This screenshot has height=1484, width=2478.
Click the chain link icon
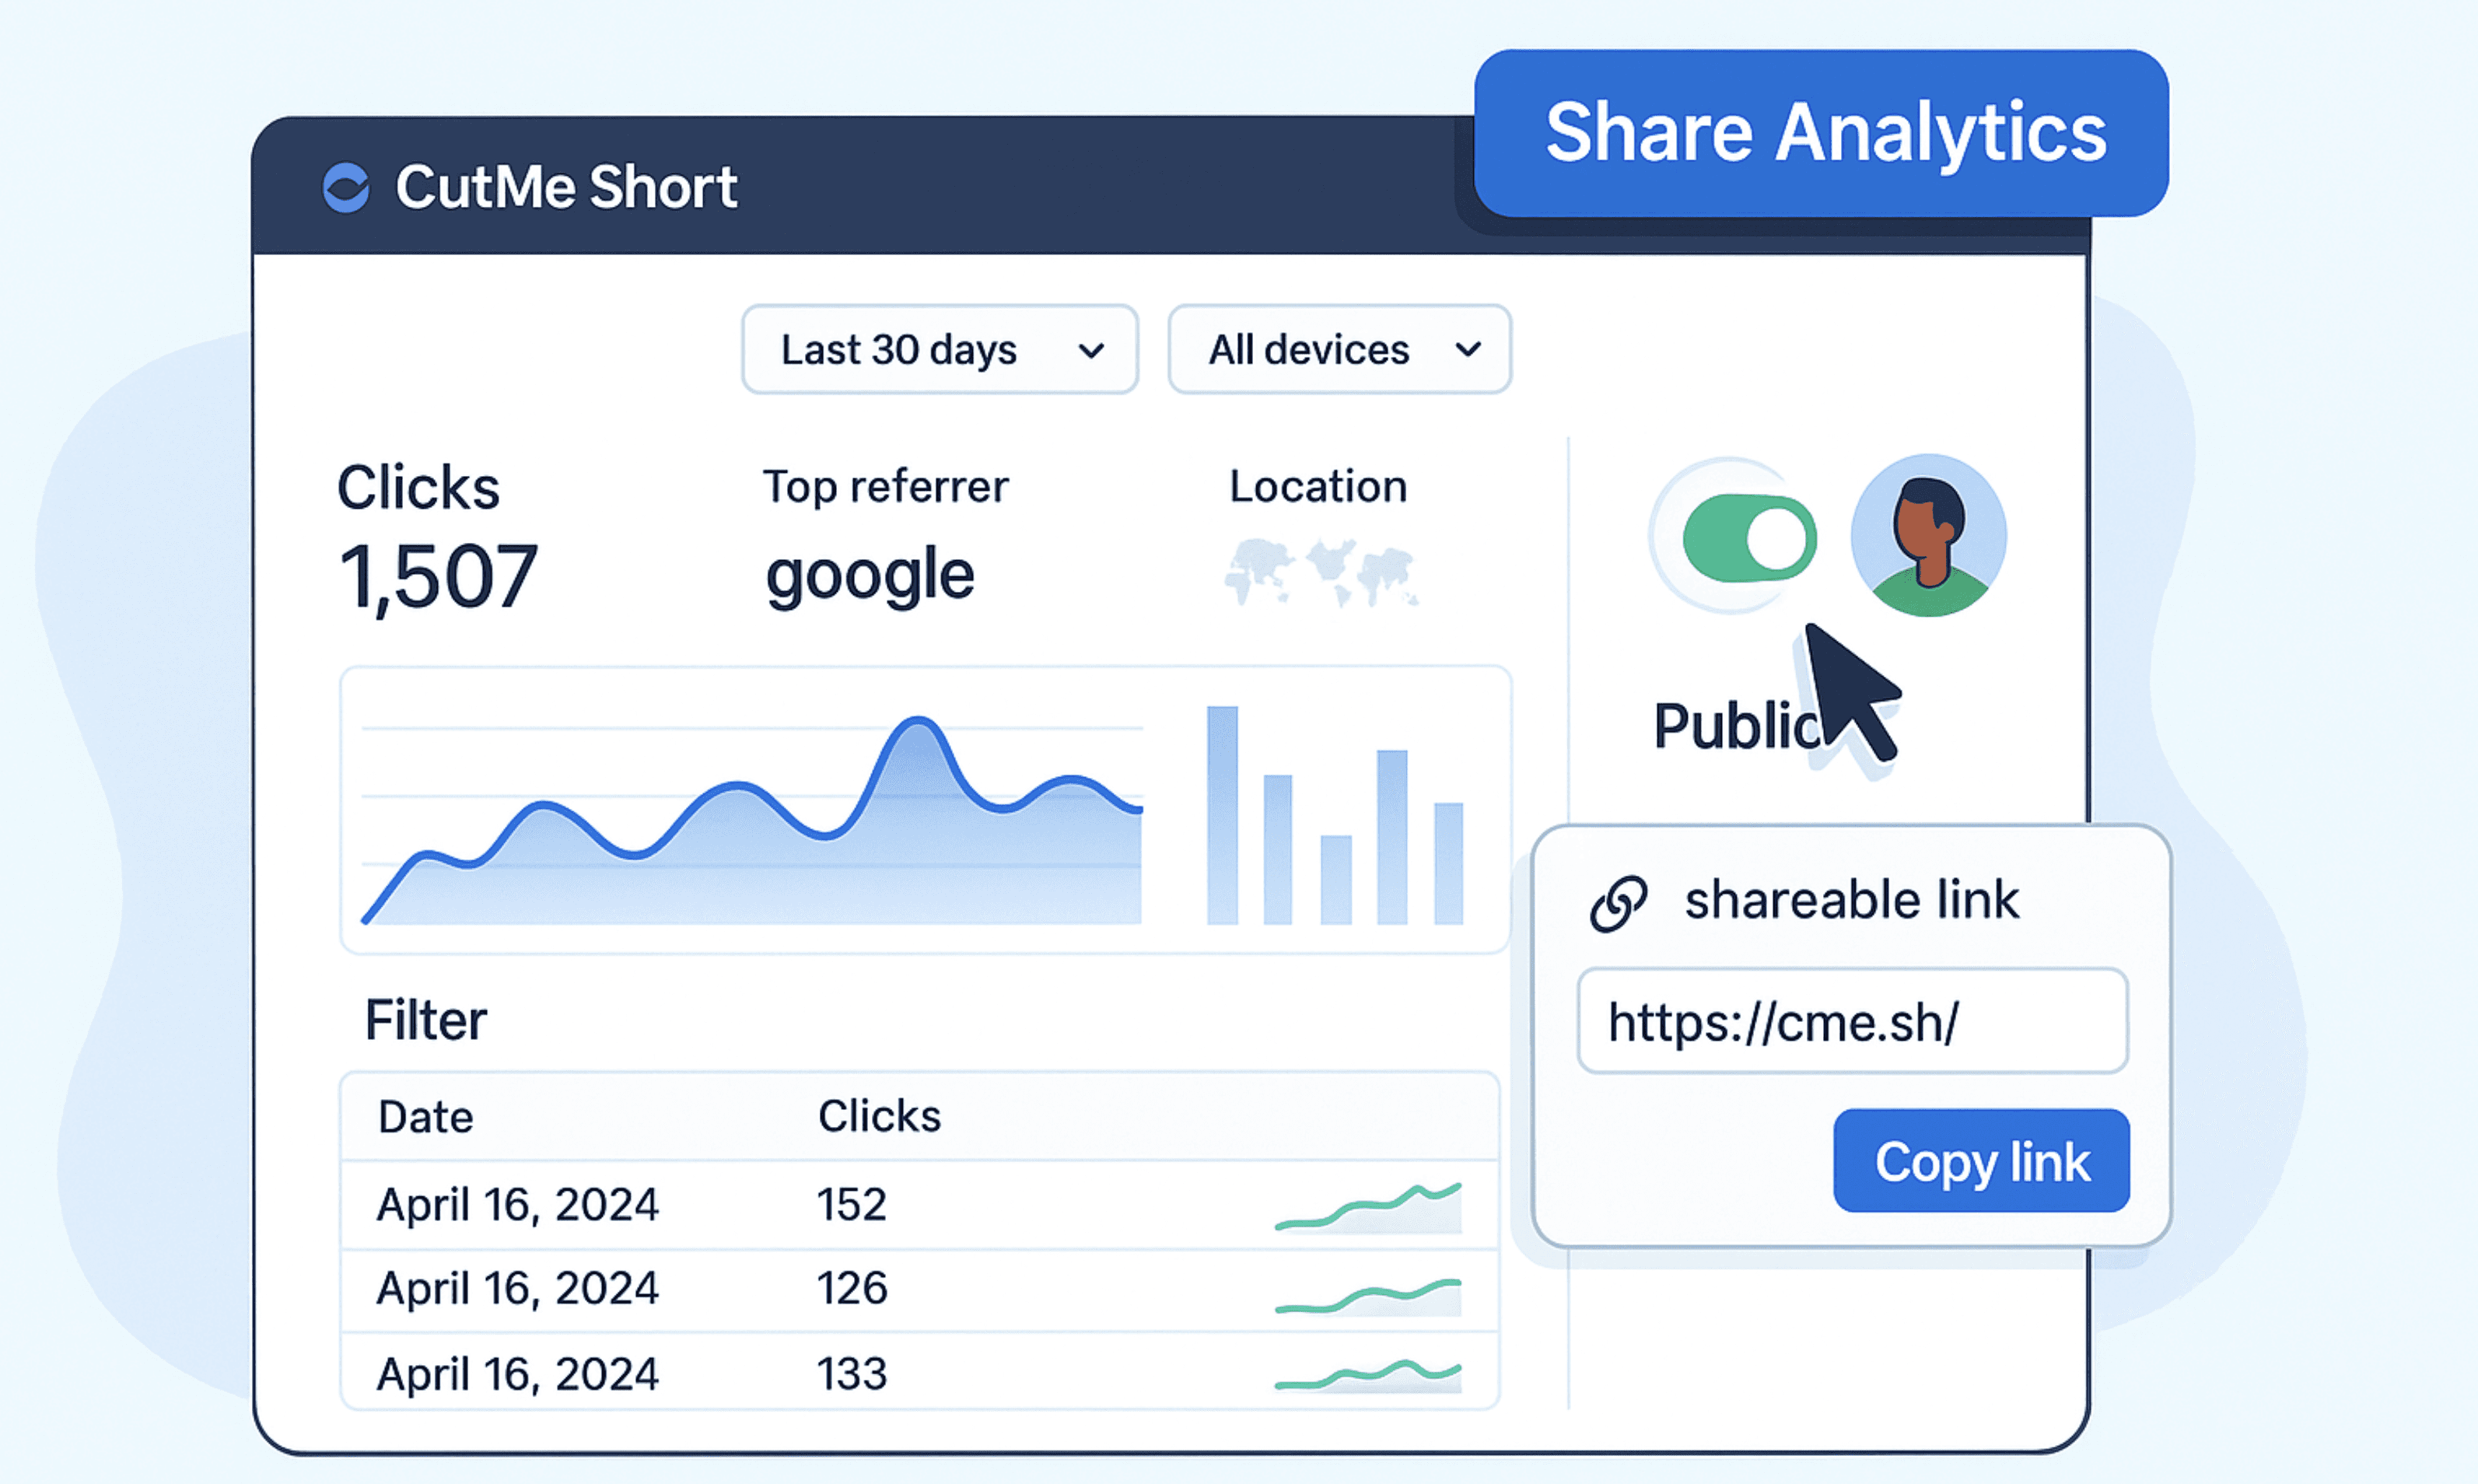(x=1618, y=903)
